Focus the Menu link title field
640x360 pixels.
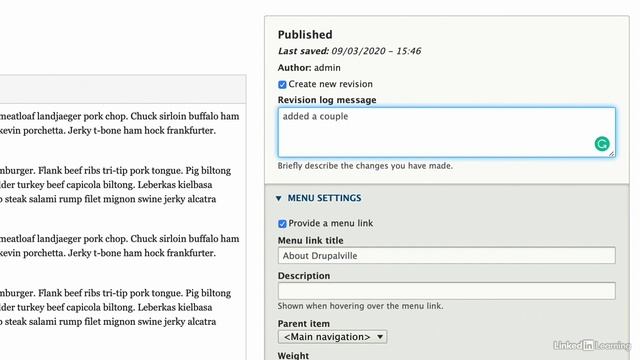coord(447,256)
